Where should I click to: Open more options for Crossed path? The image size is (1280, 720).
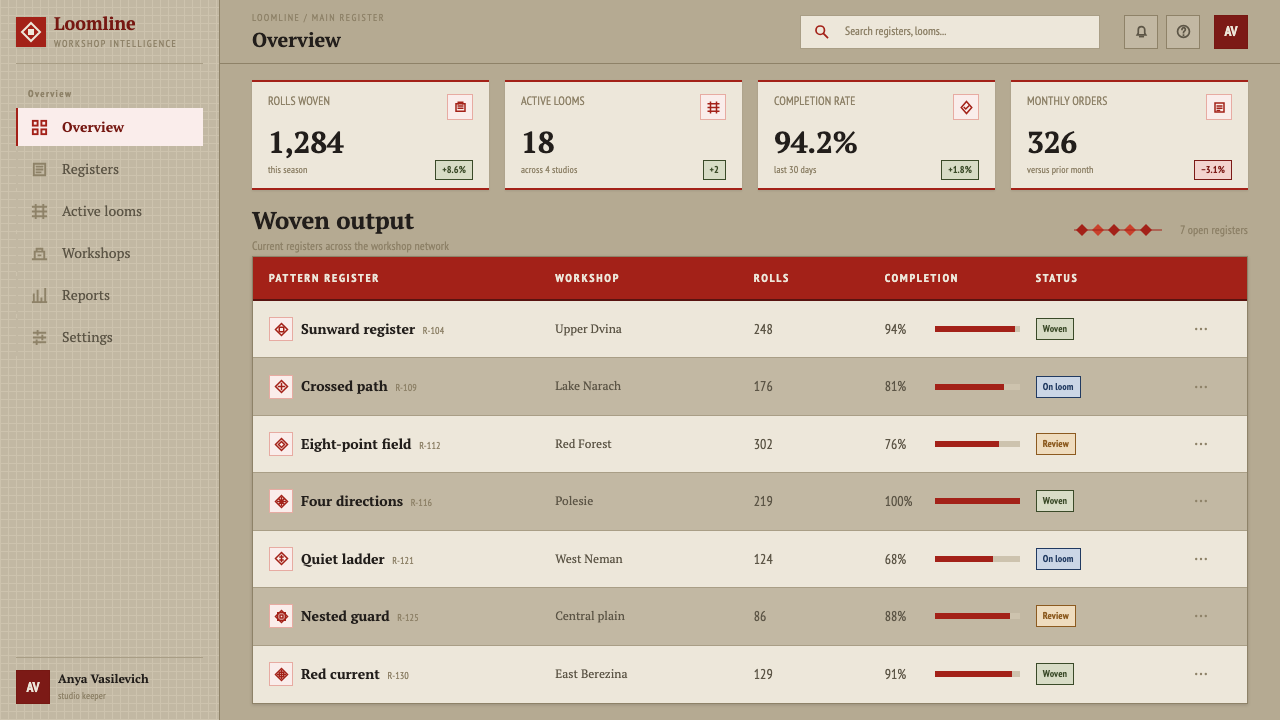point(1201,387)
